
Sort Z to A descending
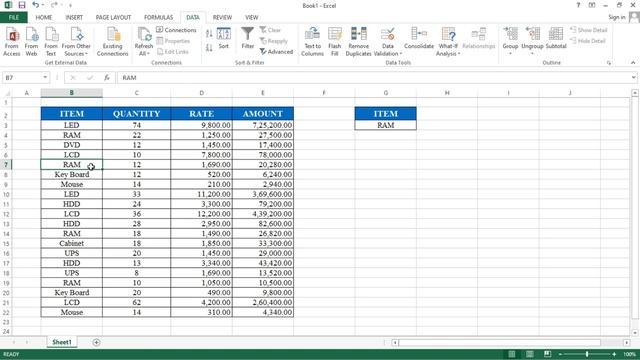click(209, 48)
